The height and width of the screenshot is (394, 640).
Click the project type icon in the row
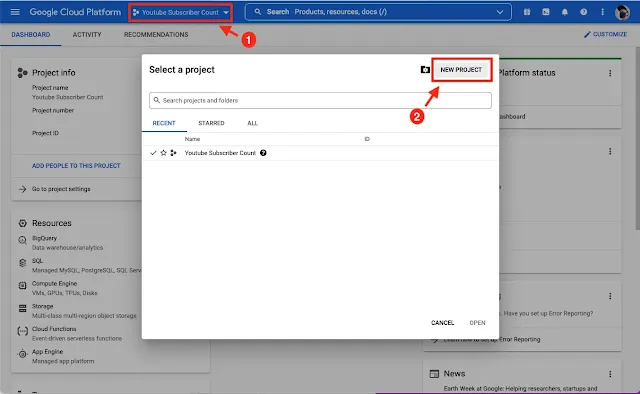point(173,153)
